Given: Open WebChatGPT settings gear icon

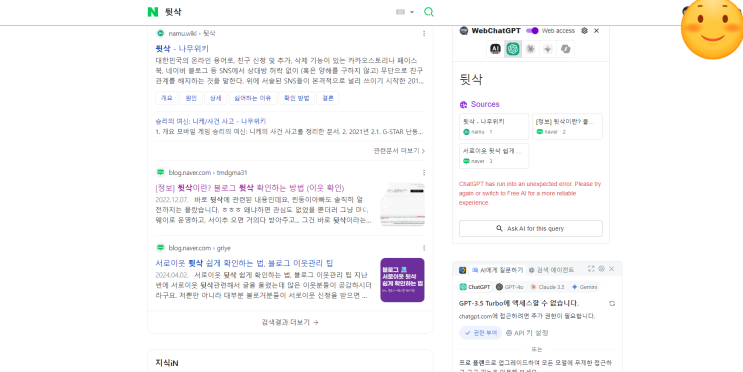Looking at the screenshot, I should [x=584, y=31].
